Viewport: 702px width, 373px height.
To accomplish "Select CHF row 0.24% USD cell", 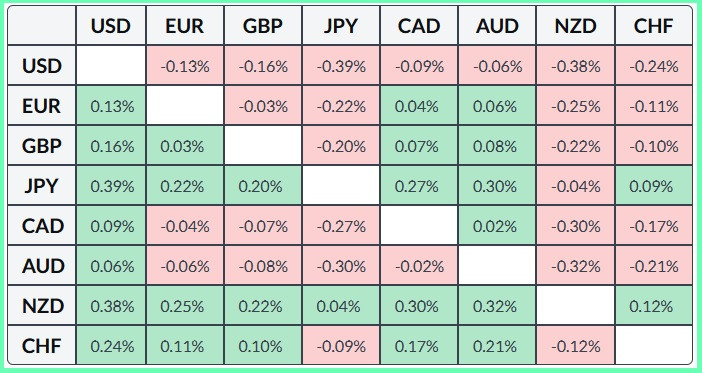I will [x=111, y=346].
